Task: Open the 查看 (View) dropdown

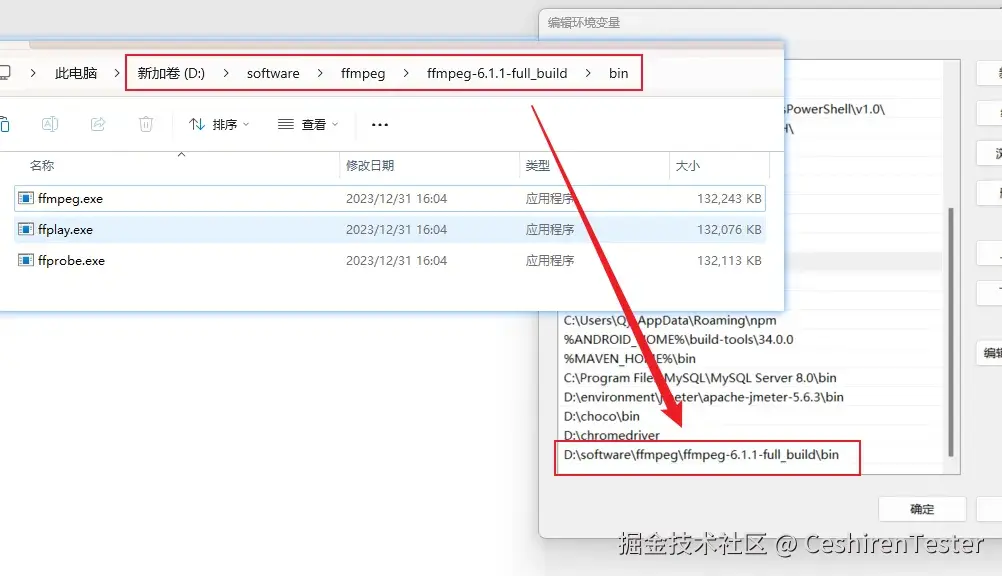Action: click(x=312, y=124)
